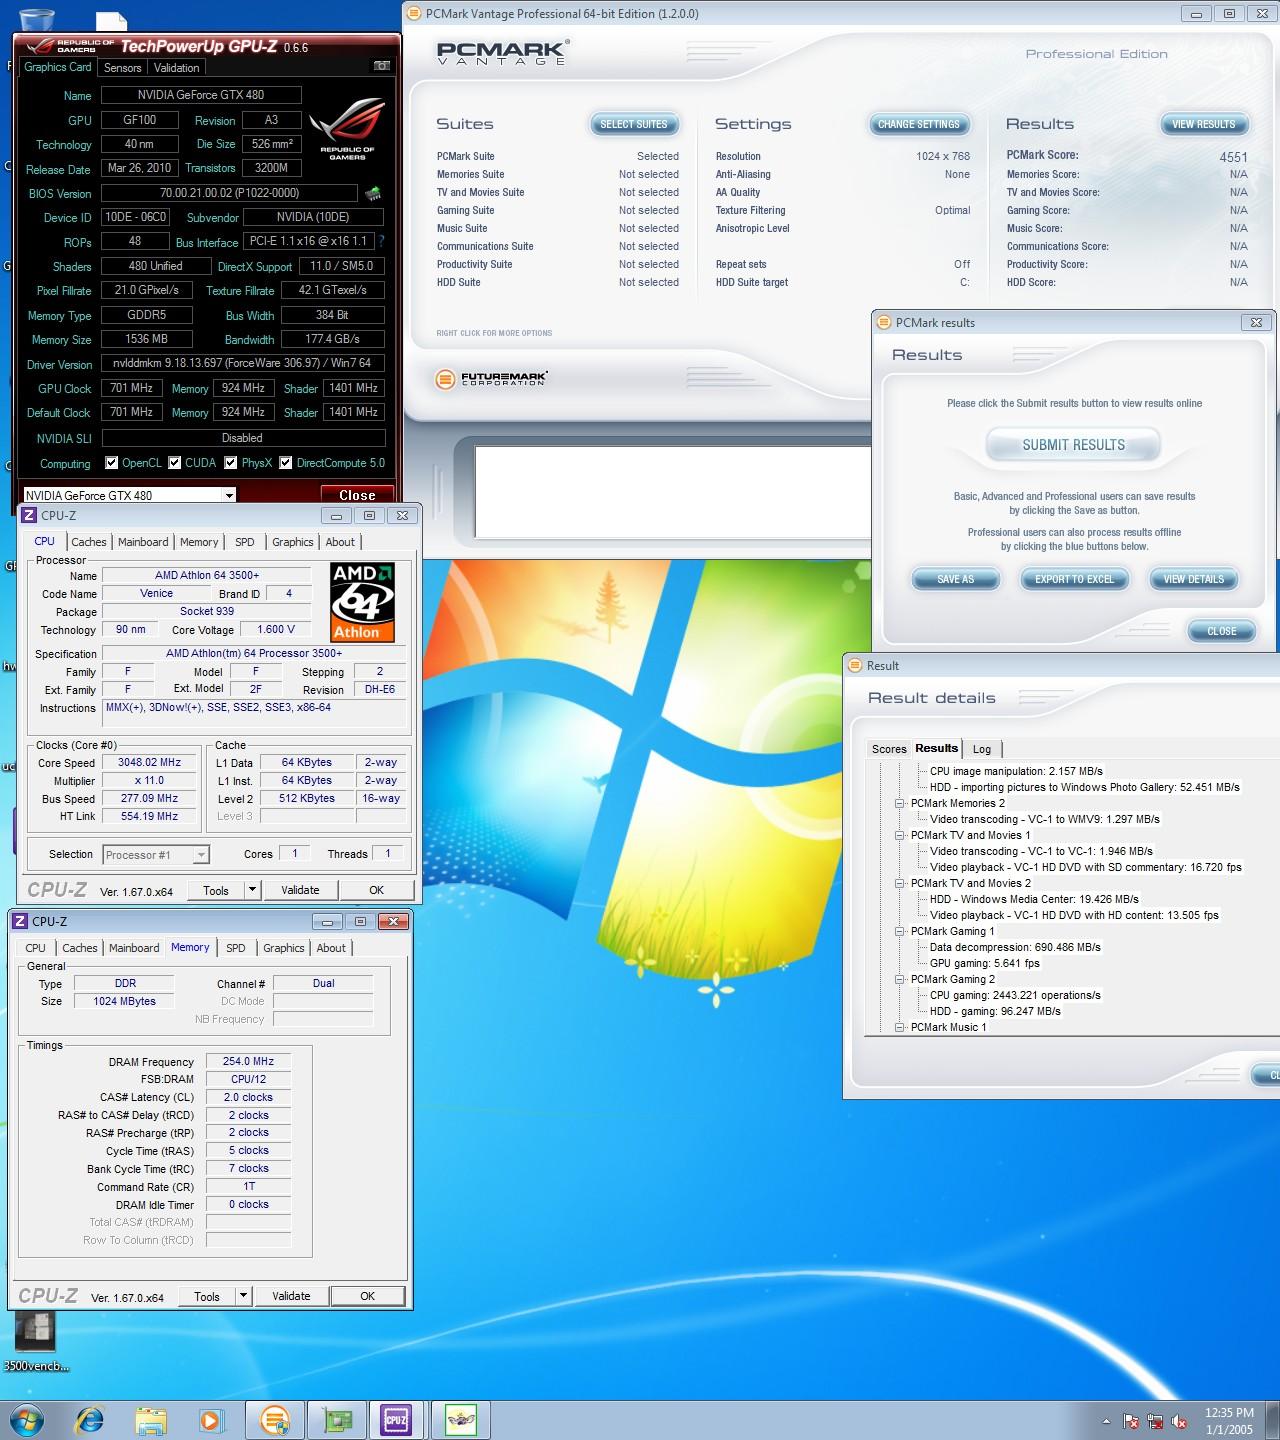The image size is (1280, 1440).
Task: Click the PCMark Score value 4551
Action: [1233, 157]
